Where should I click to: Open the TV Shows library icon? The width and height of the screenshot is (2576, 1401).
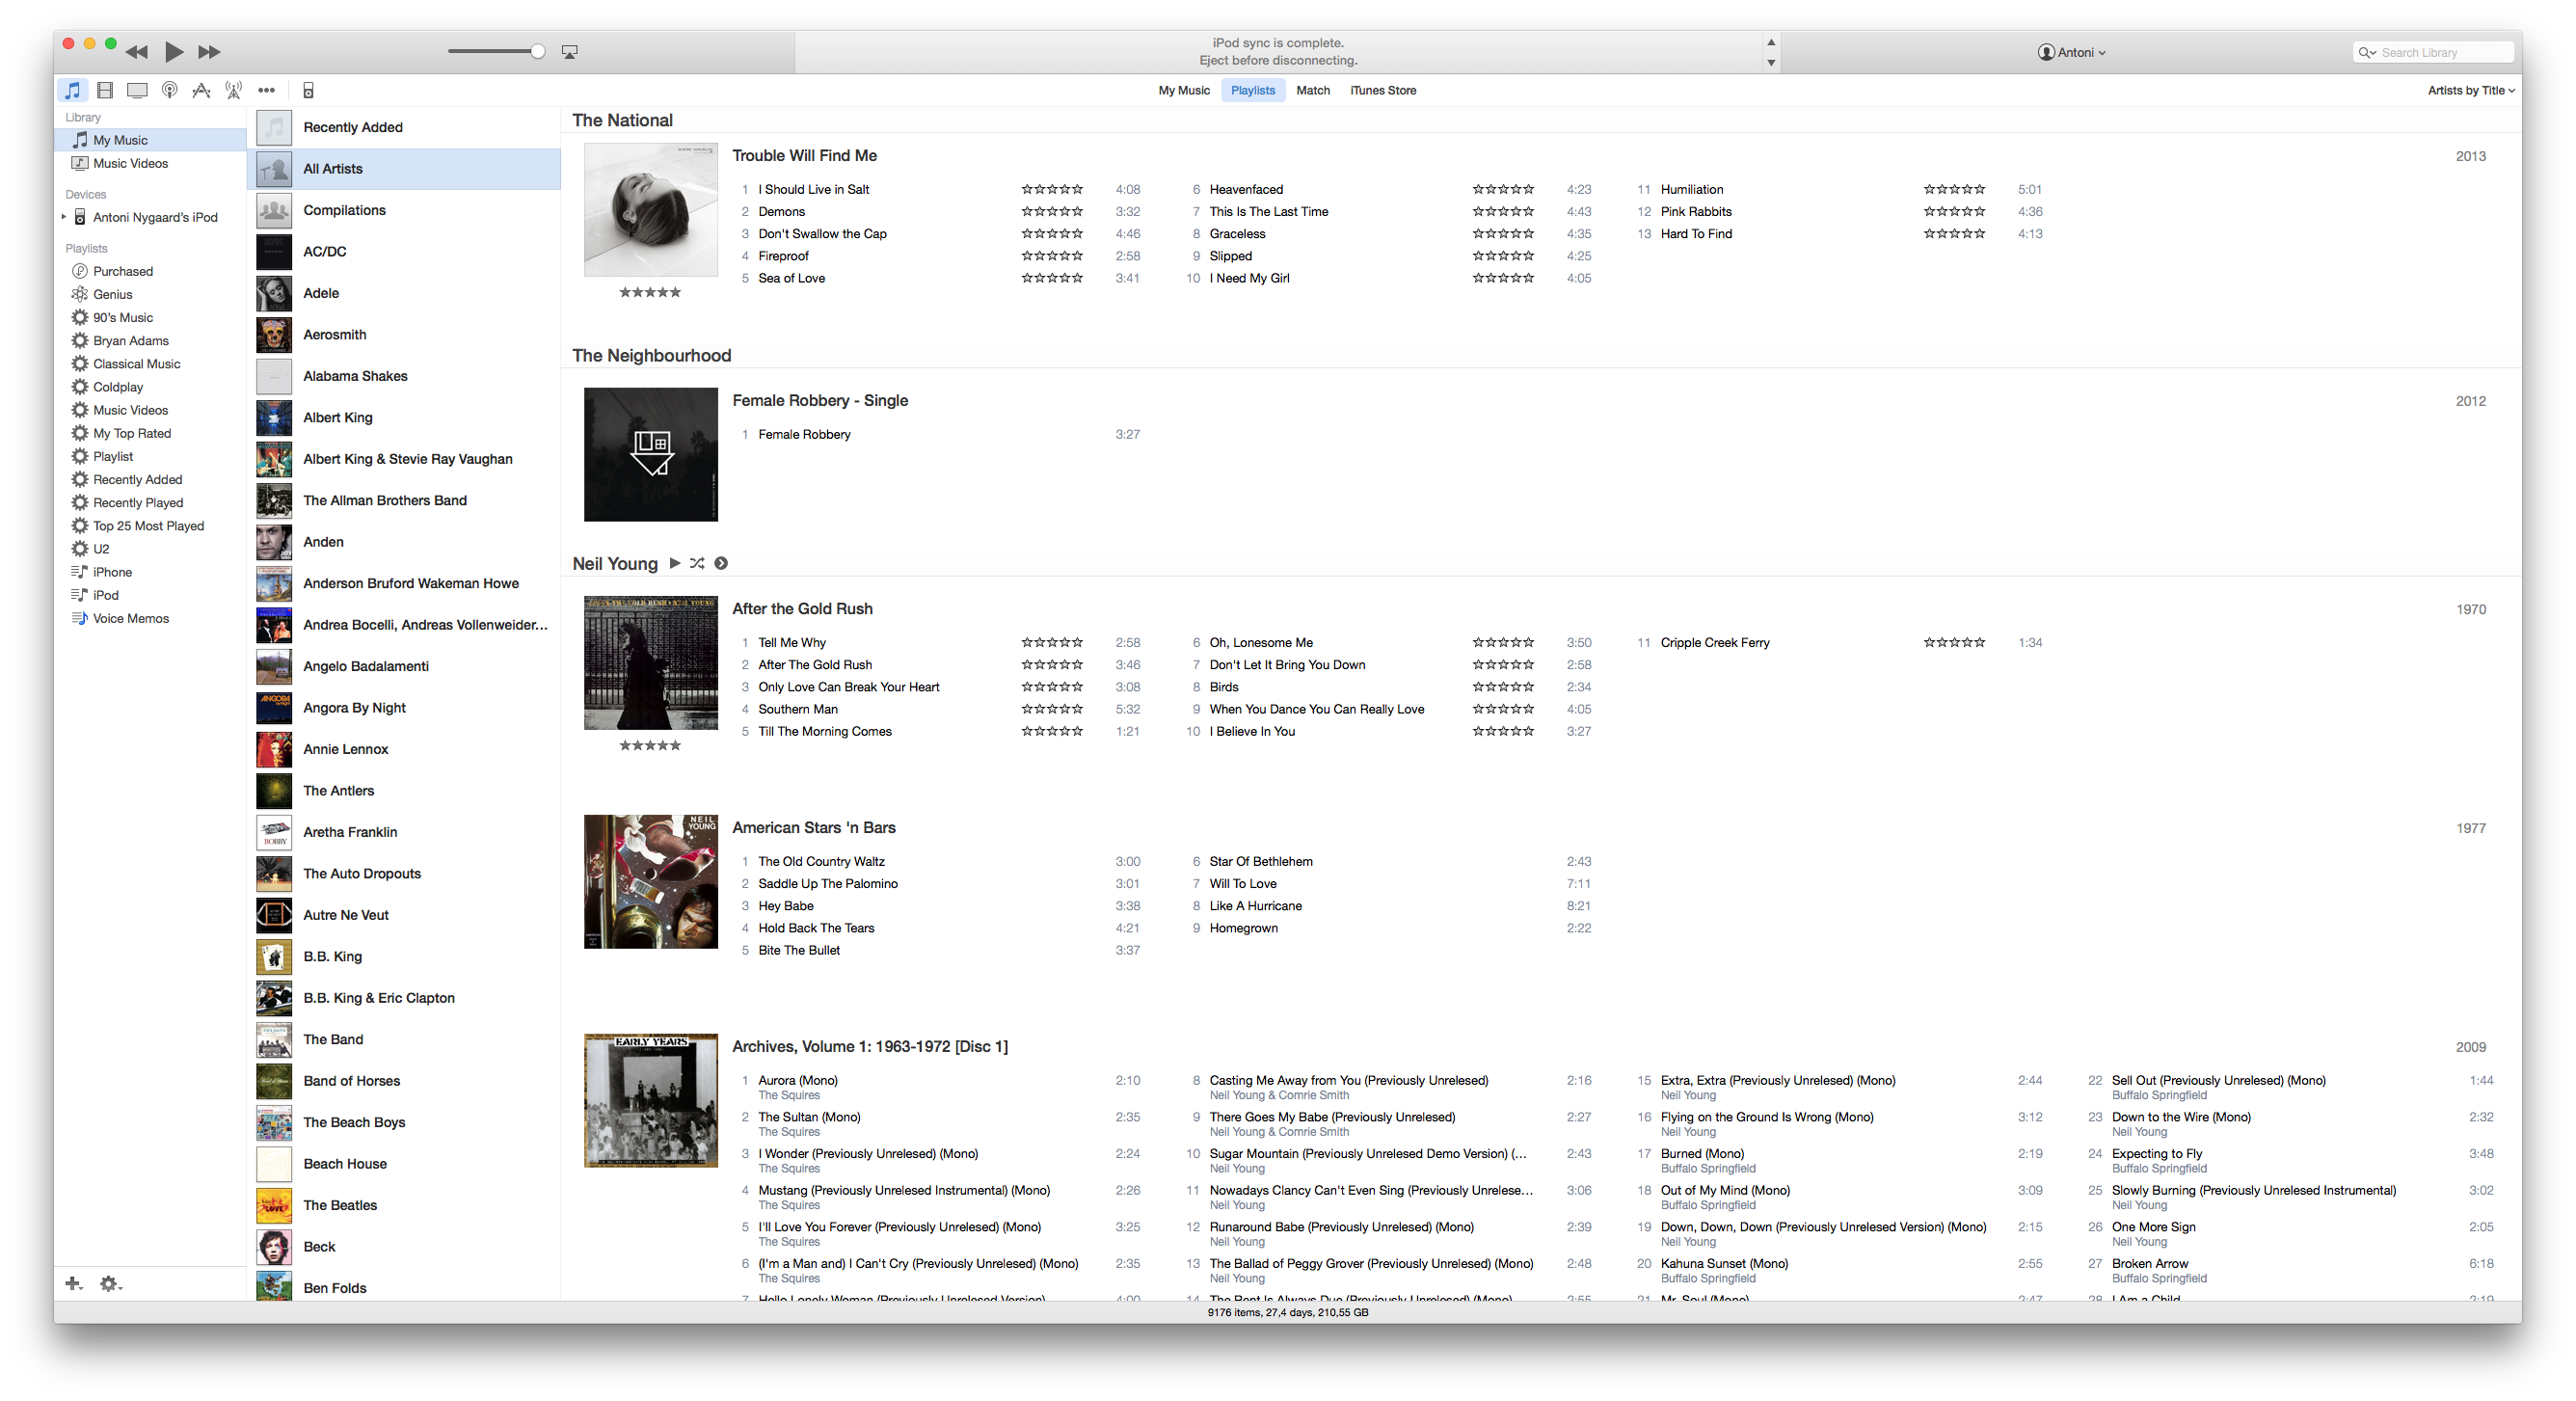tap(137, 90)
